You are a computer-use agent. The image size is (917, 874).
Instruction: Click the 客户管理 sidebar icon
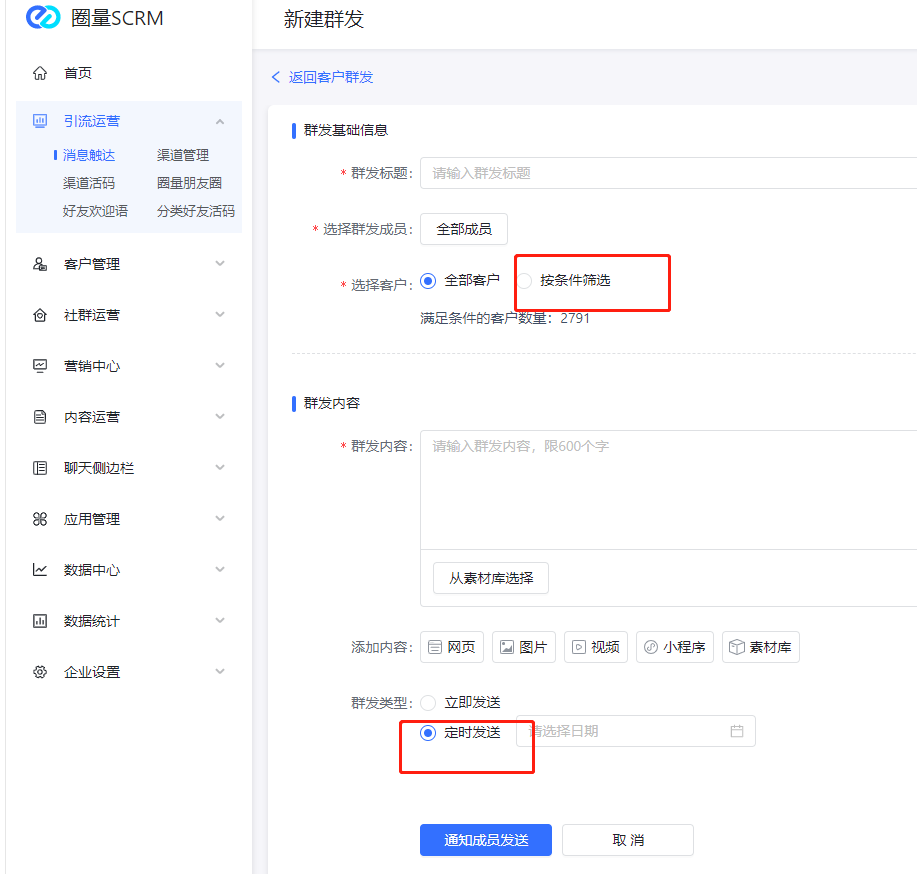(x=40, y=264)
